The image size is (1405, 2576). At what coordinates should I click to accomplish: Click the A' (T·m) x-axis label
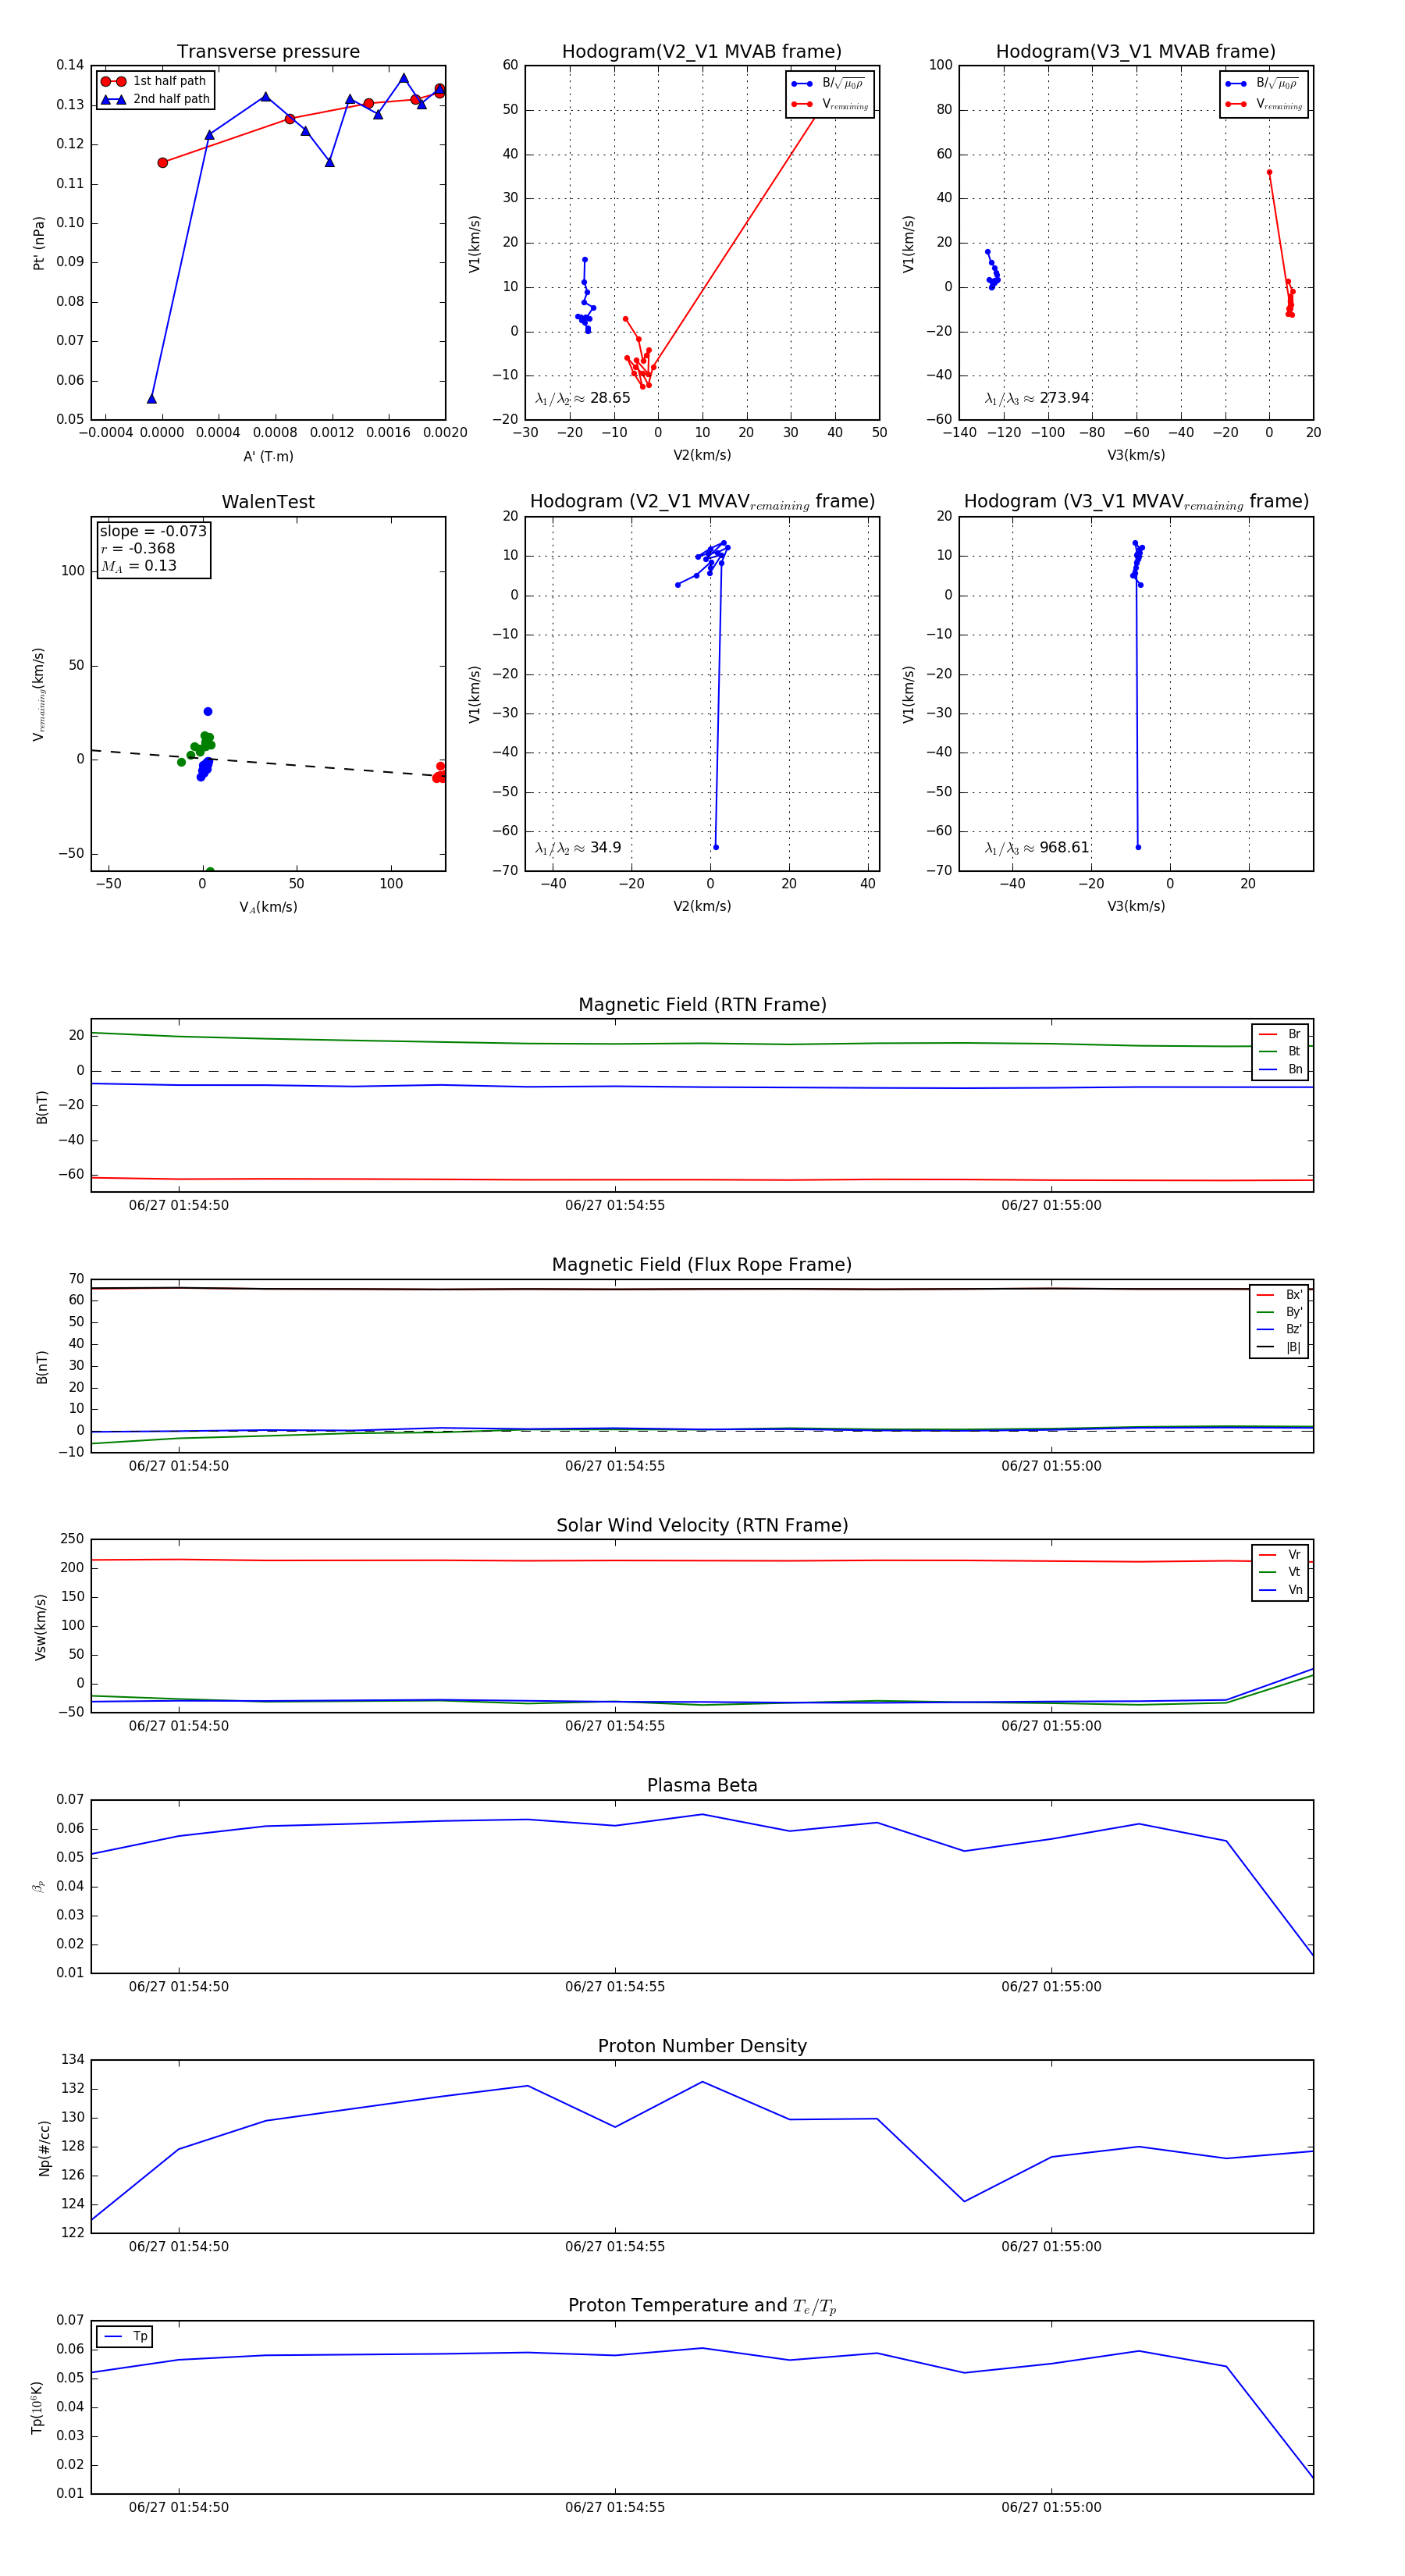(x=268, y=456)
